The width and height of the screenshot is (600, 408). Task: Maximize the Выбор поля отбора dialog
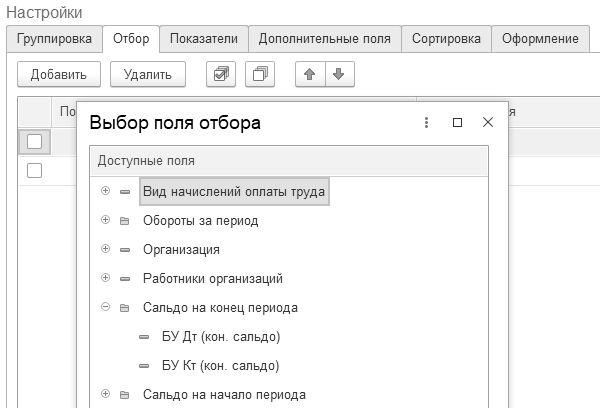pos(457,123)
